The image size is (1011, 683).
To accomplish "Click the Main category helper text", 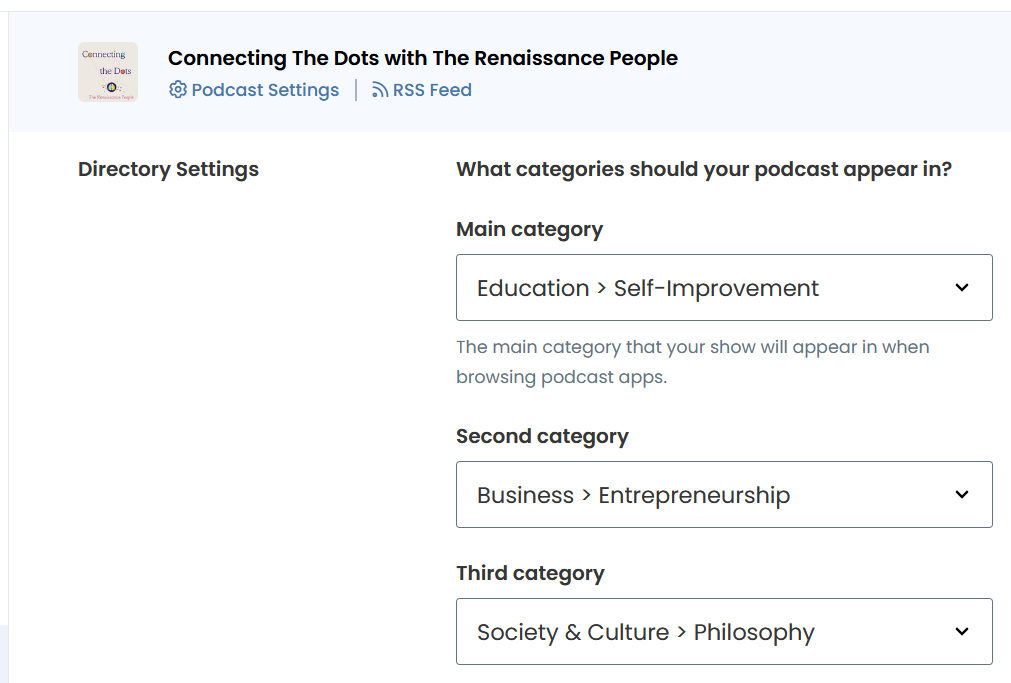I will (x=692, y=361).
